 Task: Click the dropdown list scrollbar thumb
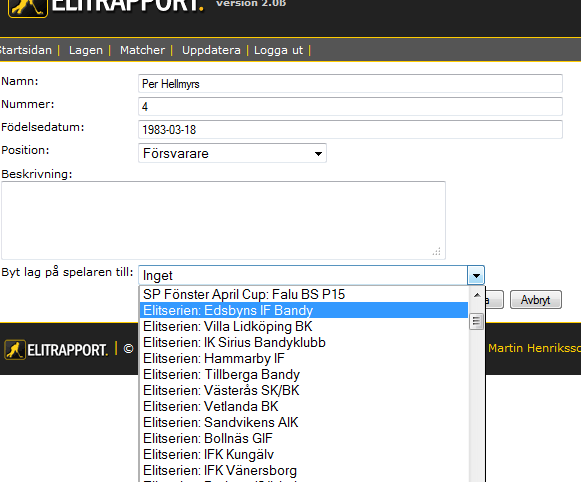pyautogui.click(x=477, y=321)
